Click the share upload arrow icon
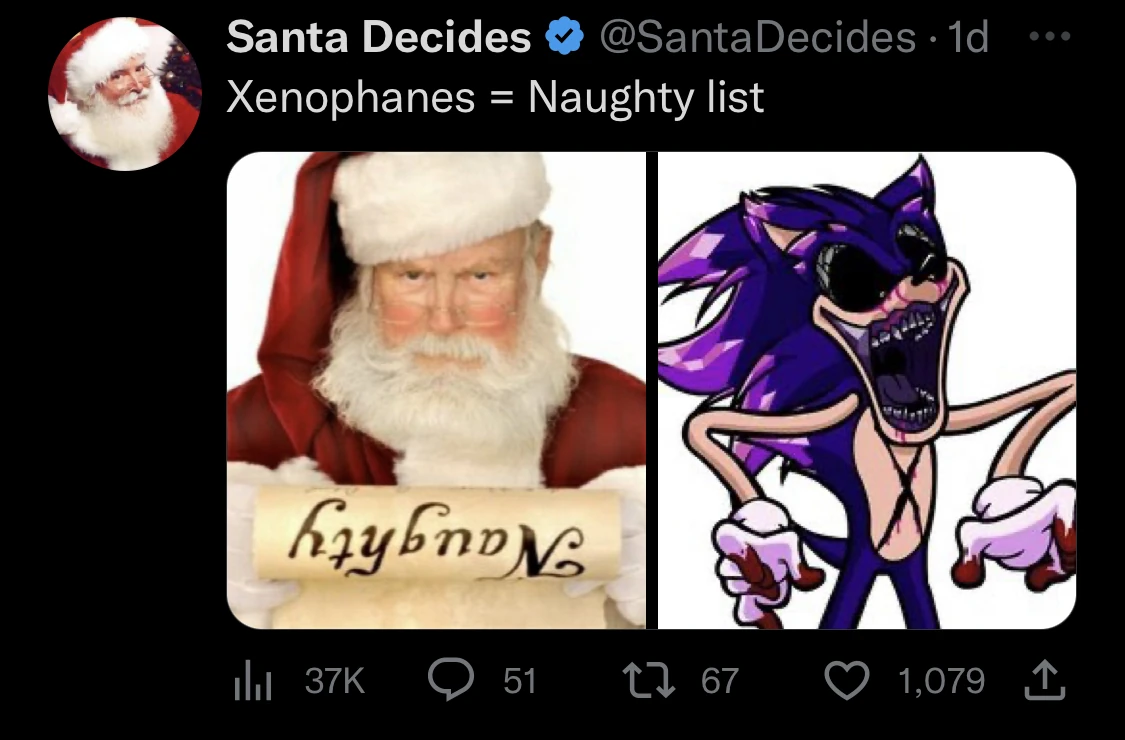Image resolution: width=1125 pixels, height=740 pixels. point(1044,681)
